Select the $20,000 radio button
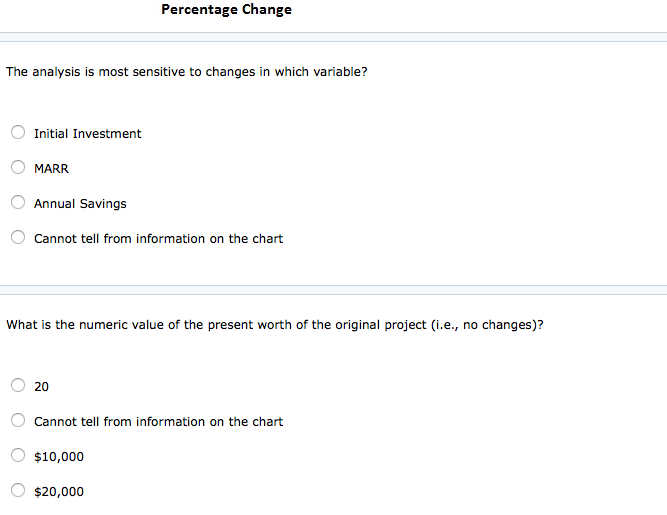 [x=18, y=490]
